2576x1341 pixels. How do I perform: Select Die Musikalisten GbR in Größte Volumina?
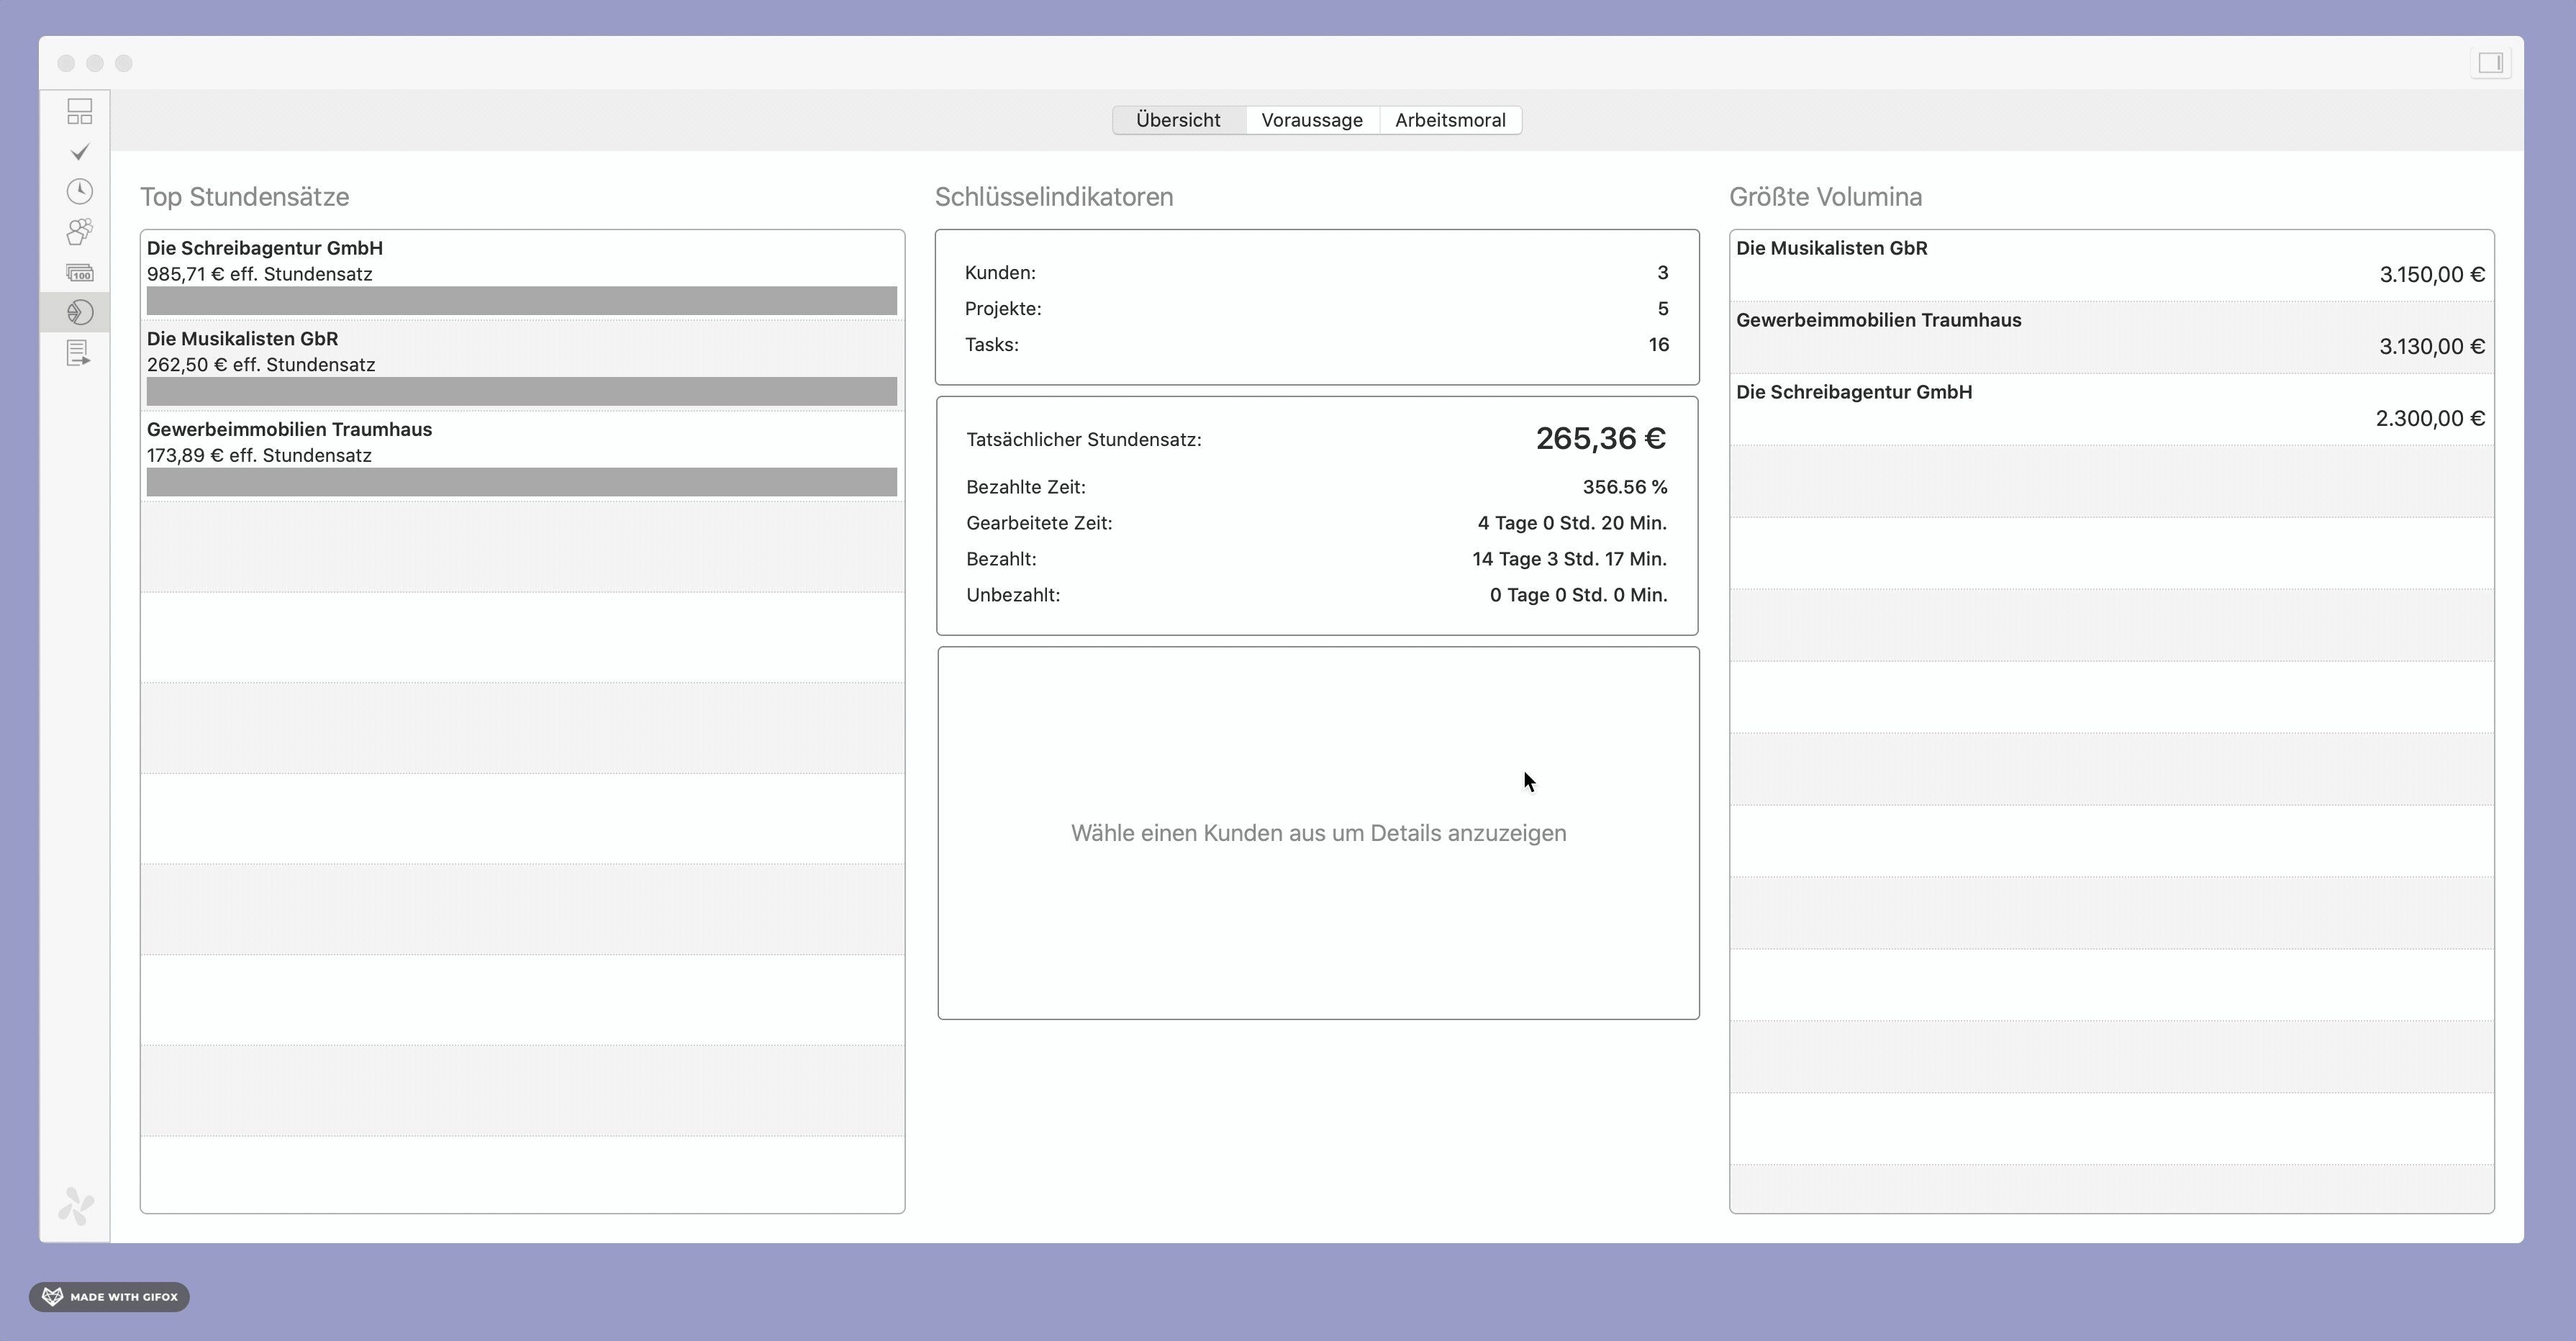[x=2112, y=266]
